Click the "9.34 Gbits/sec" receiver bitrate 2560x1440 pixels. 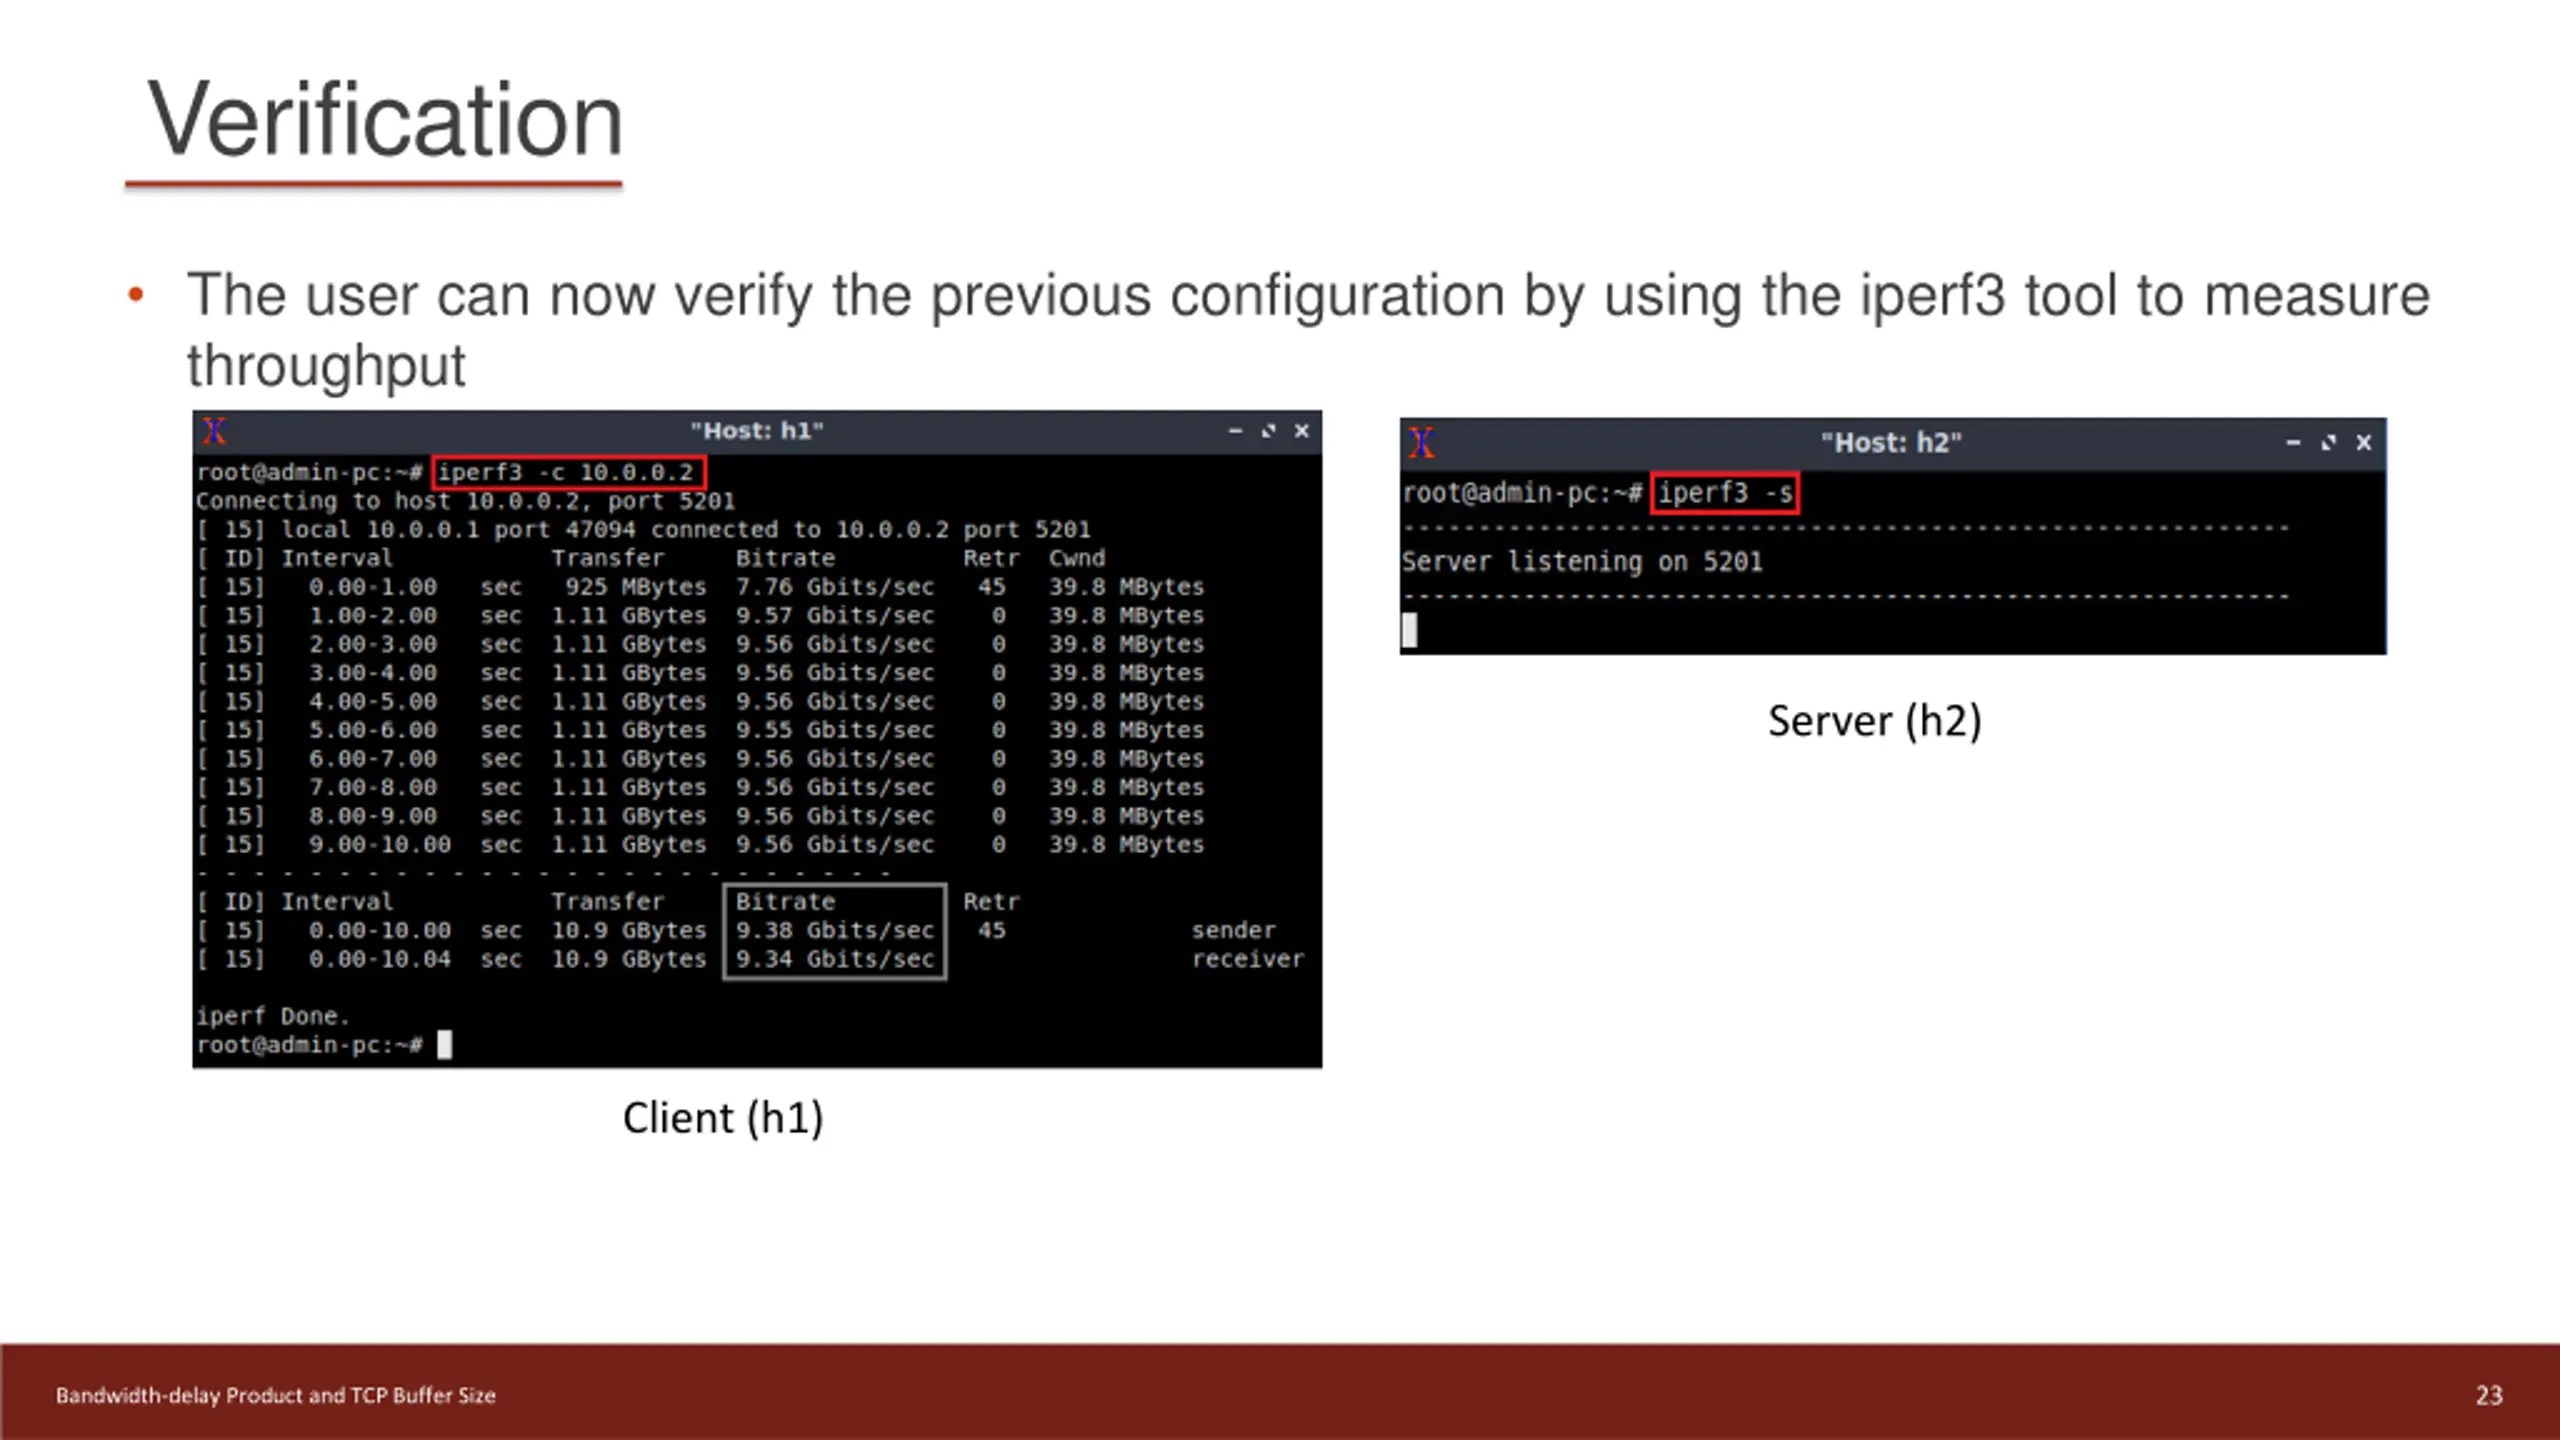click(834, 960)
